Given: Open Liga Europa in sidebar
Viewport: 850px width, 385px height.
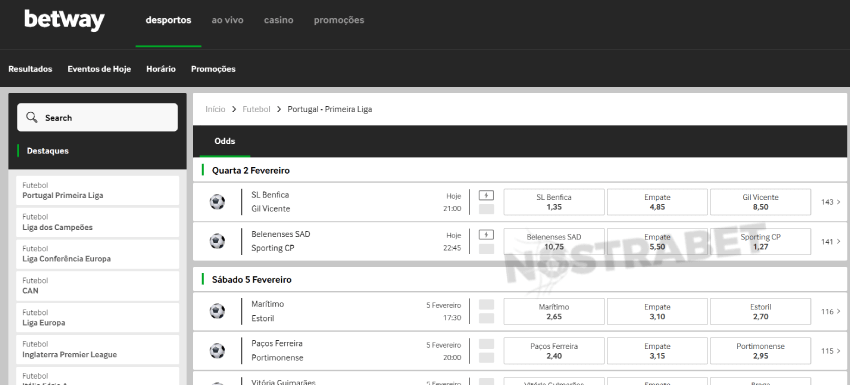Looking at the screenshot, I should click(98, 318).
